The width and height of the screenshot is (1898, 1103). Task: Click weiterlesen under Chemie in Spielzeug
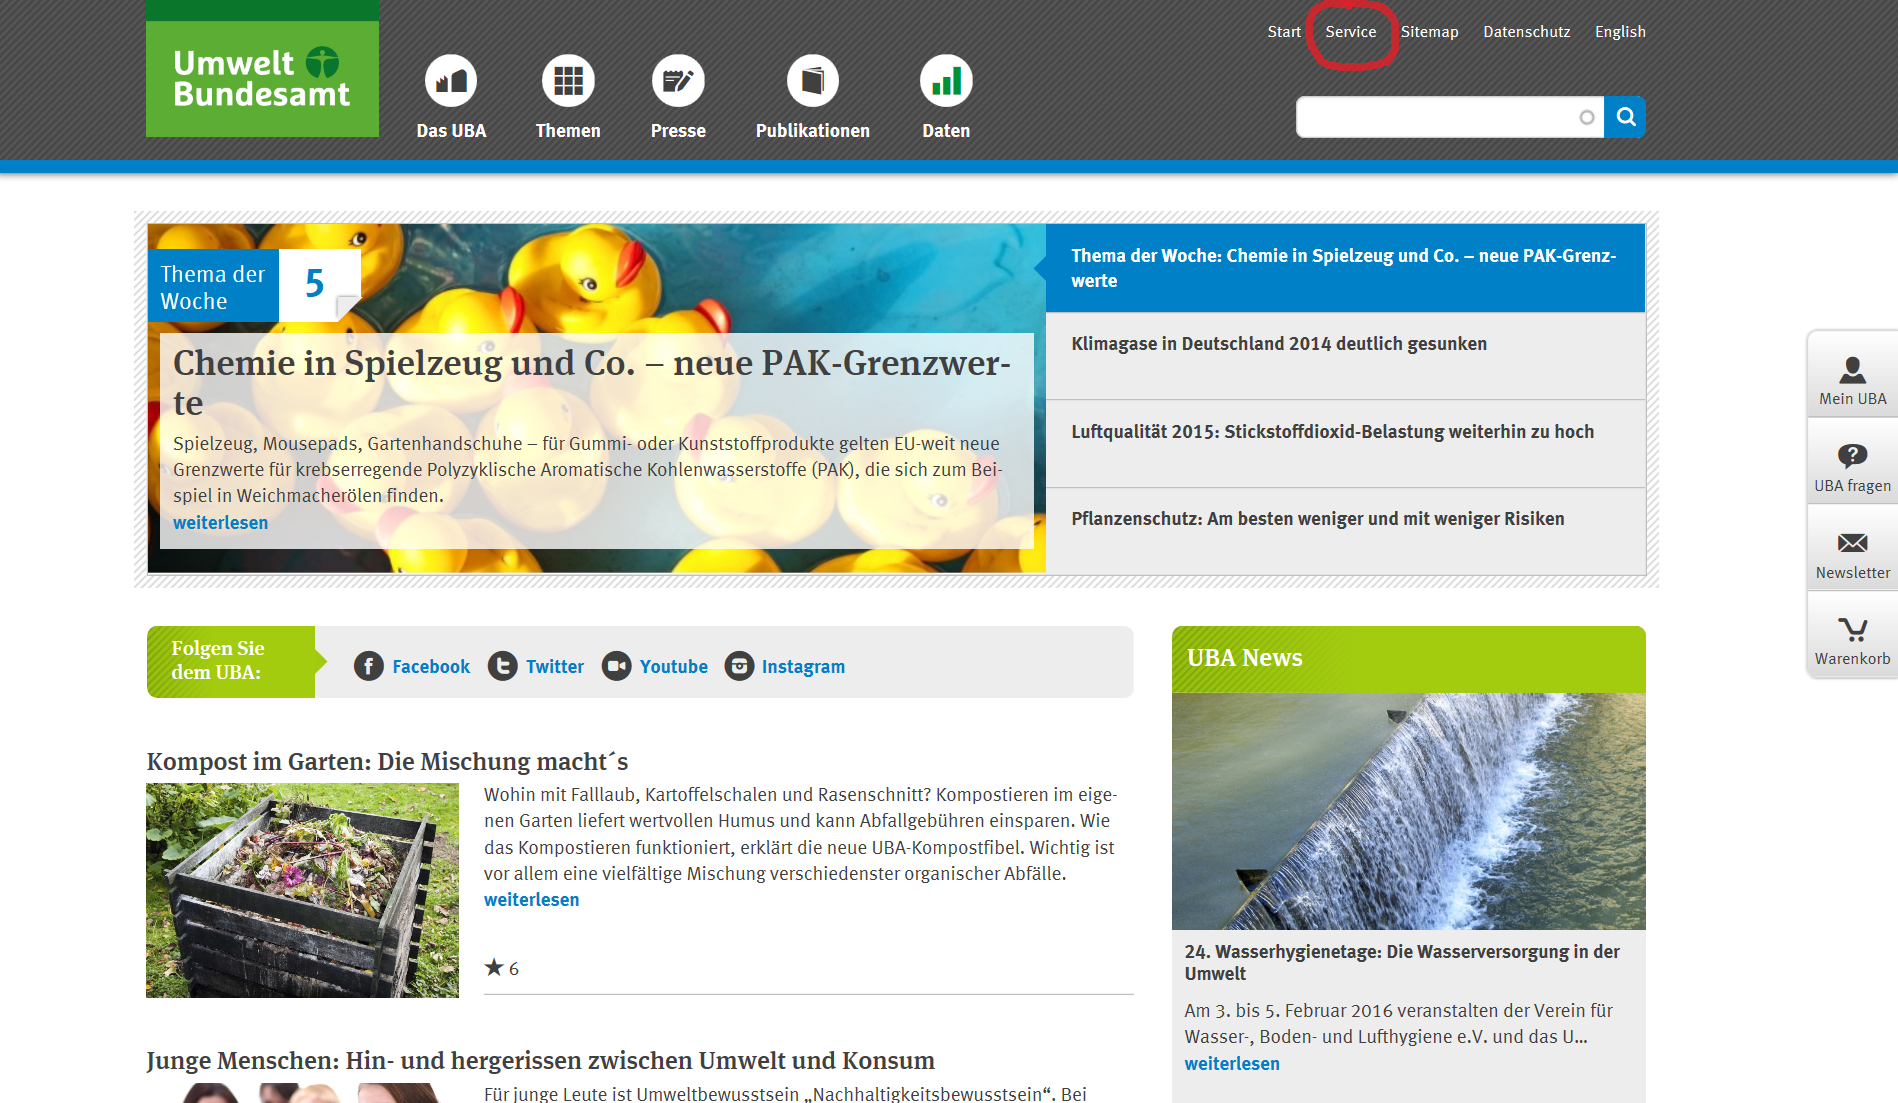click(x=220, y=523)
